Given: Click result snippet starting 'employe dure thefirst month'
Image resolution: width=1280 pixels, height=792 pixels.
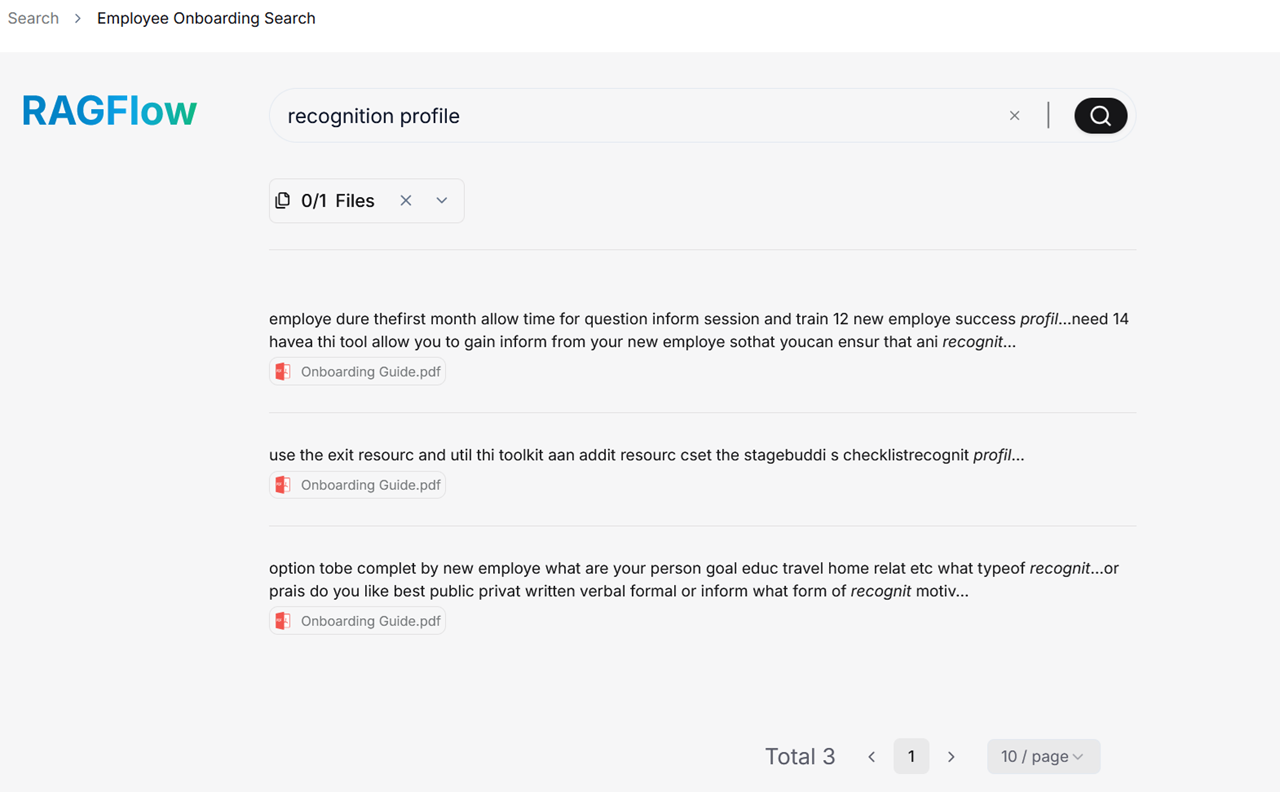Looking at the screenshot, I should coord(699,330).
